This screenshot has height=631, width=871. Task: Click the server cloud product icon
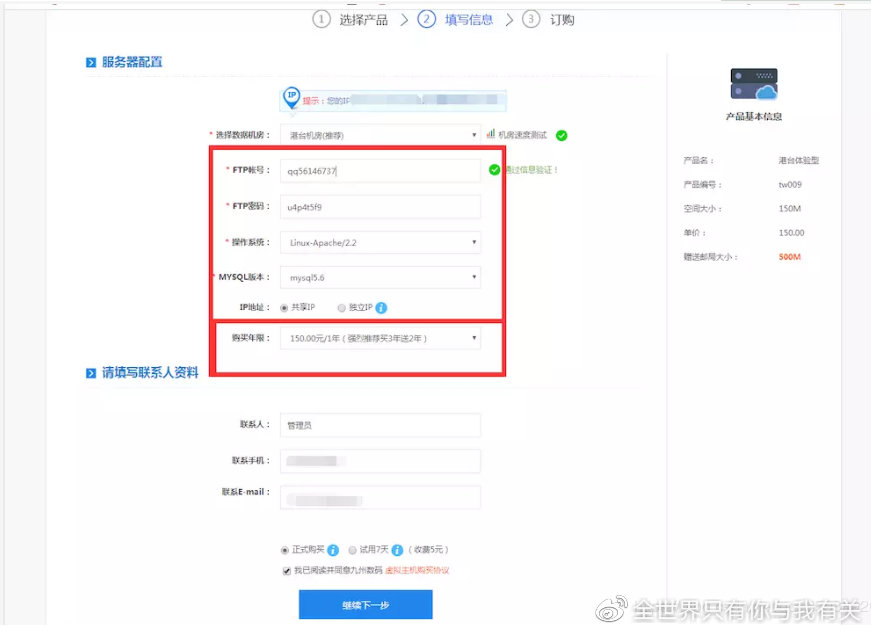(x=753, y=84)
